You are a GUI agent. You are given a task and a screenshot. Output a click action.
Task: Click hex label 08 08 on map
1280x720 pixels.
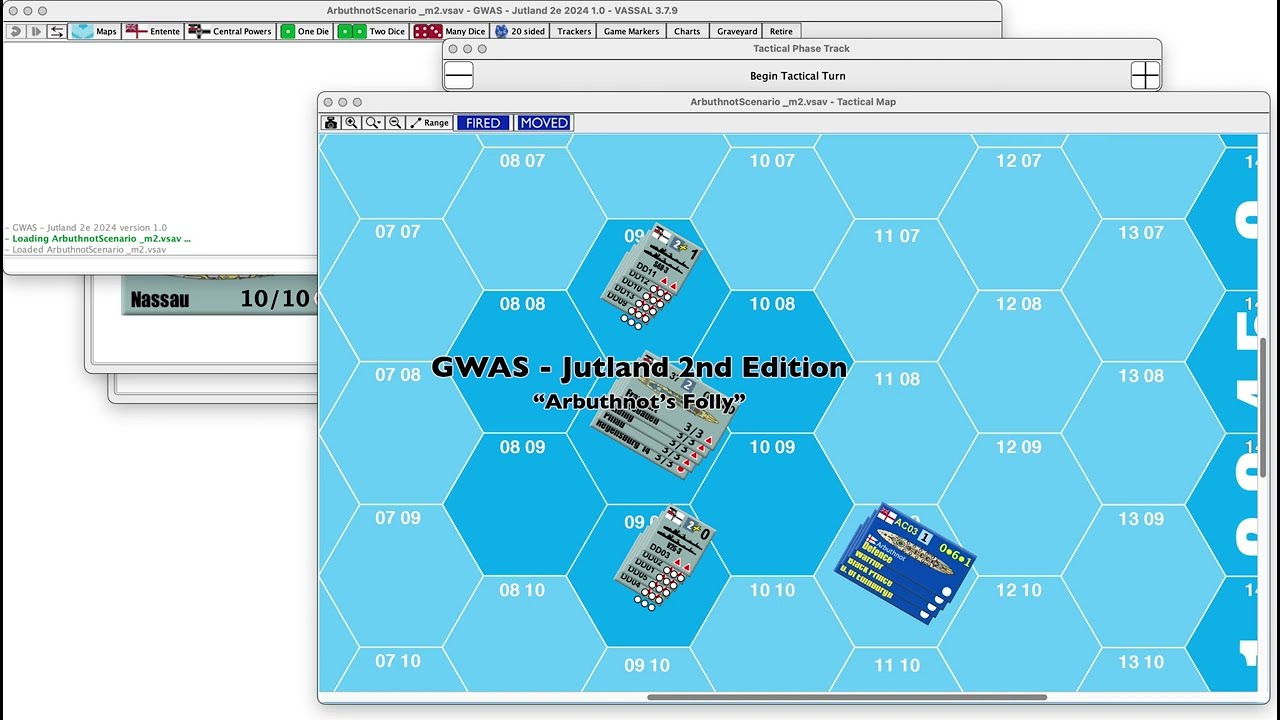(523, 304)
